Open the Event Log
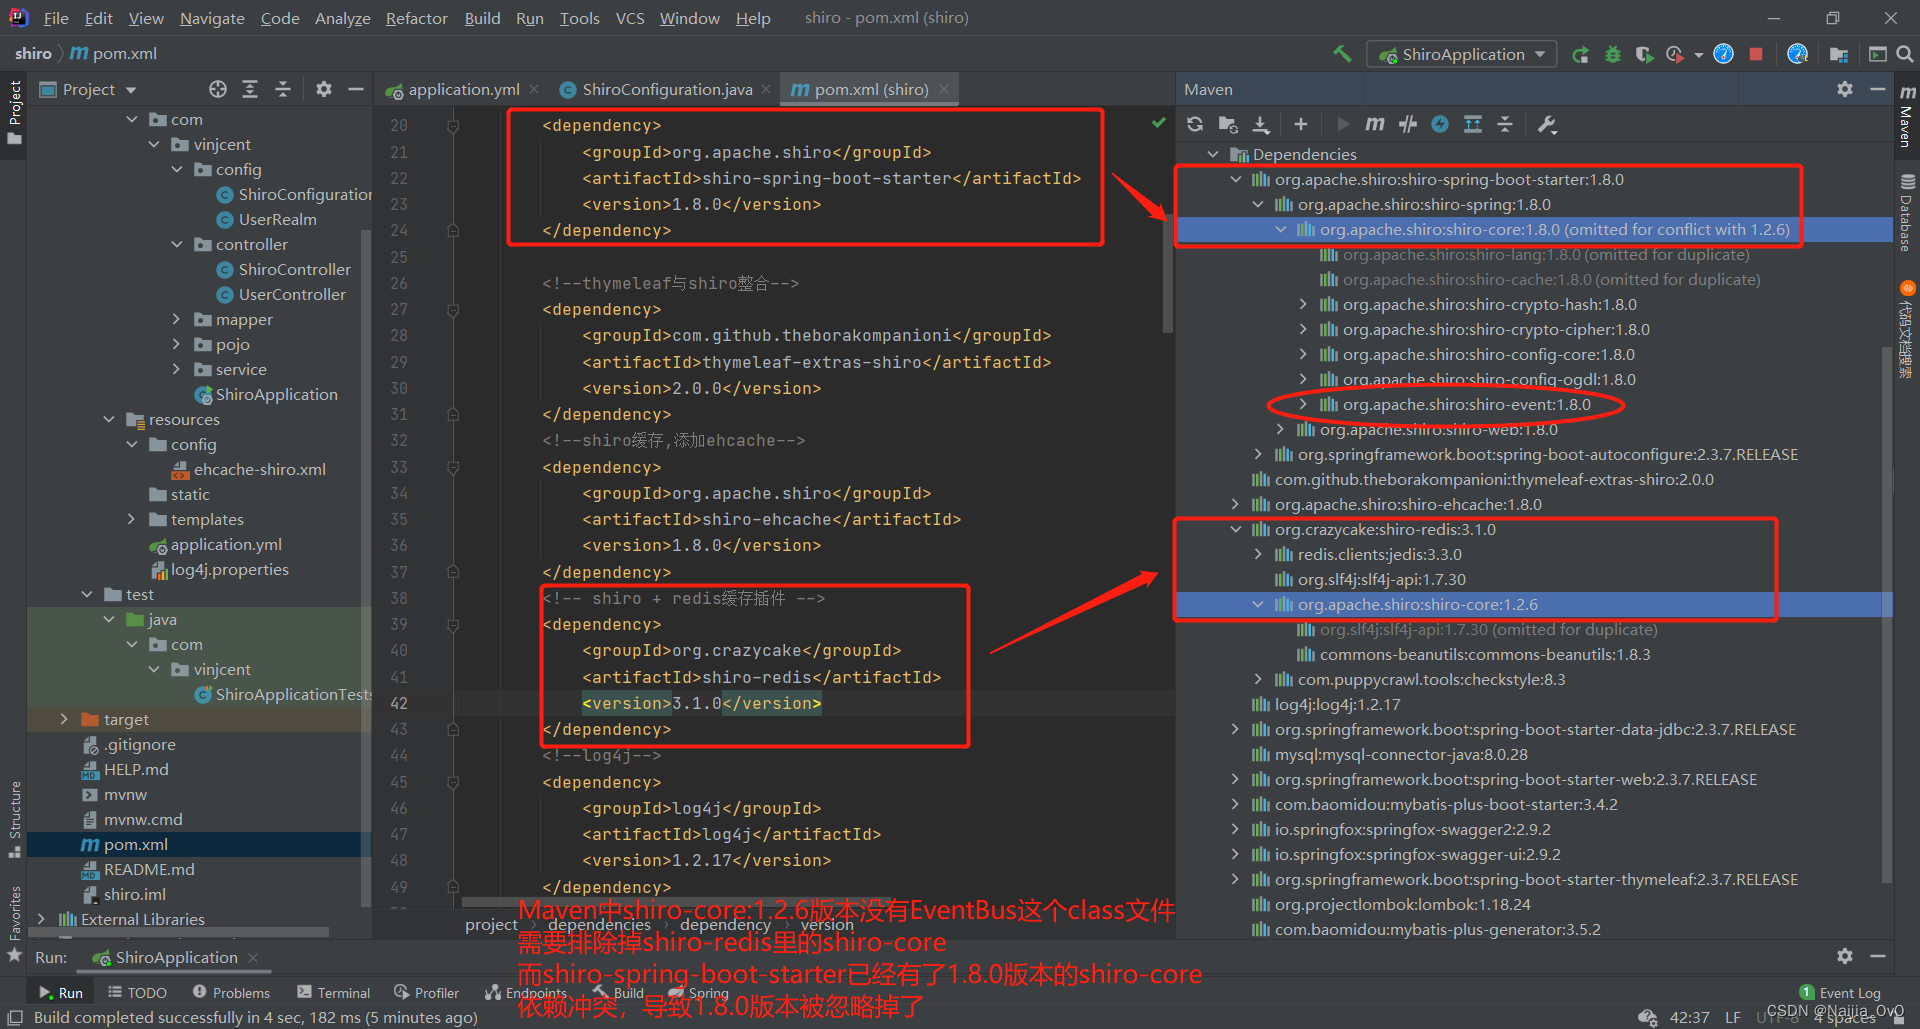This screenshot has width=1920, height=1029. (x=1840, y=992)
